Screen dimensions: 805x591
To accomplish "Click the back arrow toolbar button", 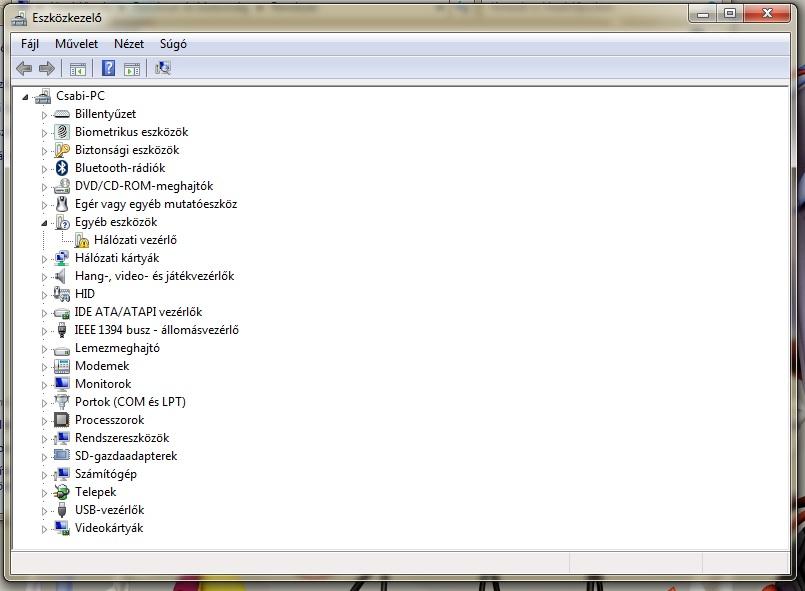I will (24, 68).
